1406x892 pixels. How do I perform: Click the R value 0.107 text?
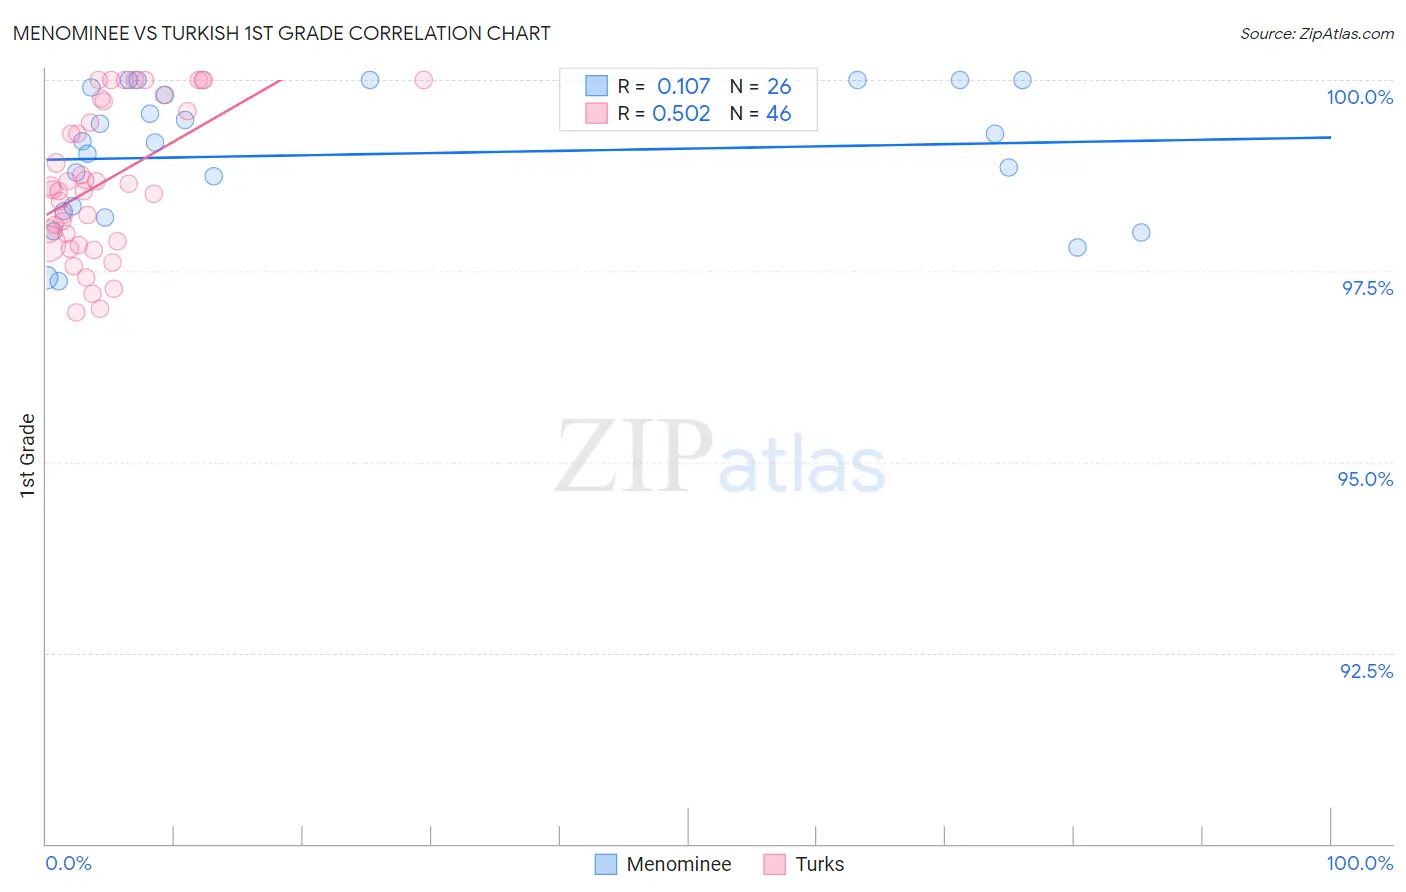(x=683, y=86)
